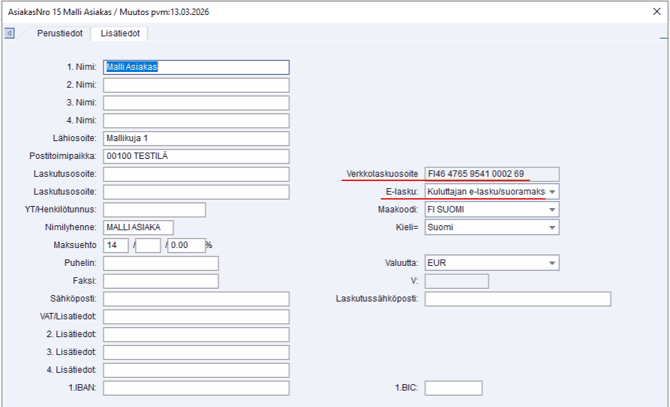Viewport: 670px width, 407px height.
Task: Select the empty 2. Nimi field
Action: 196,85
